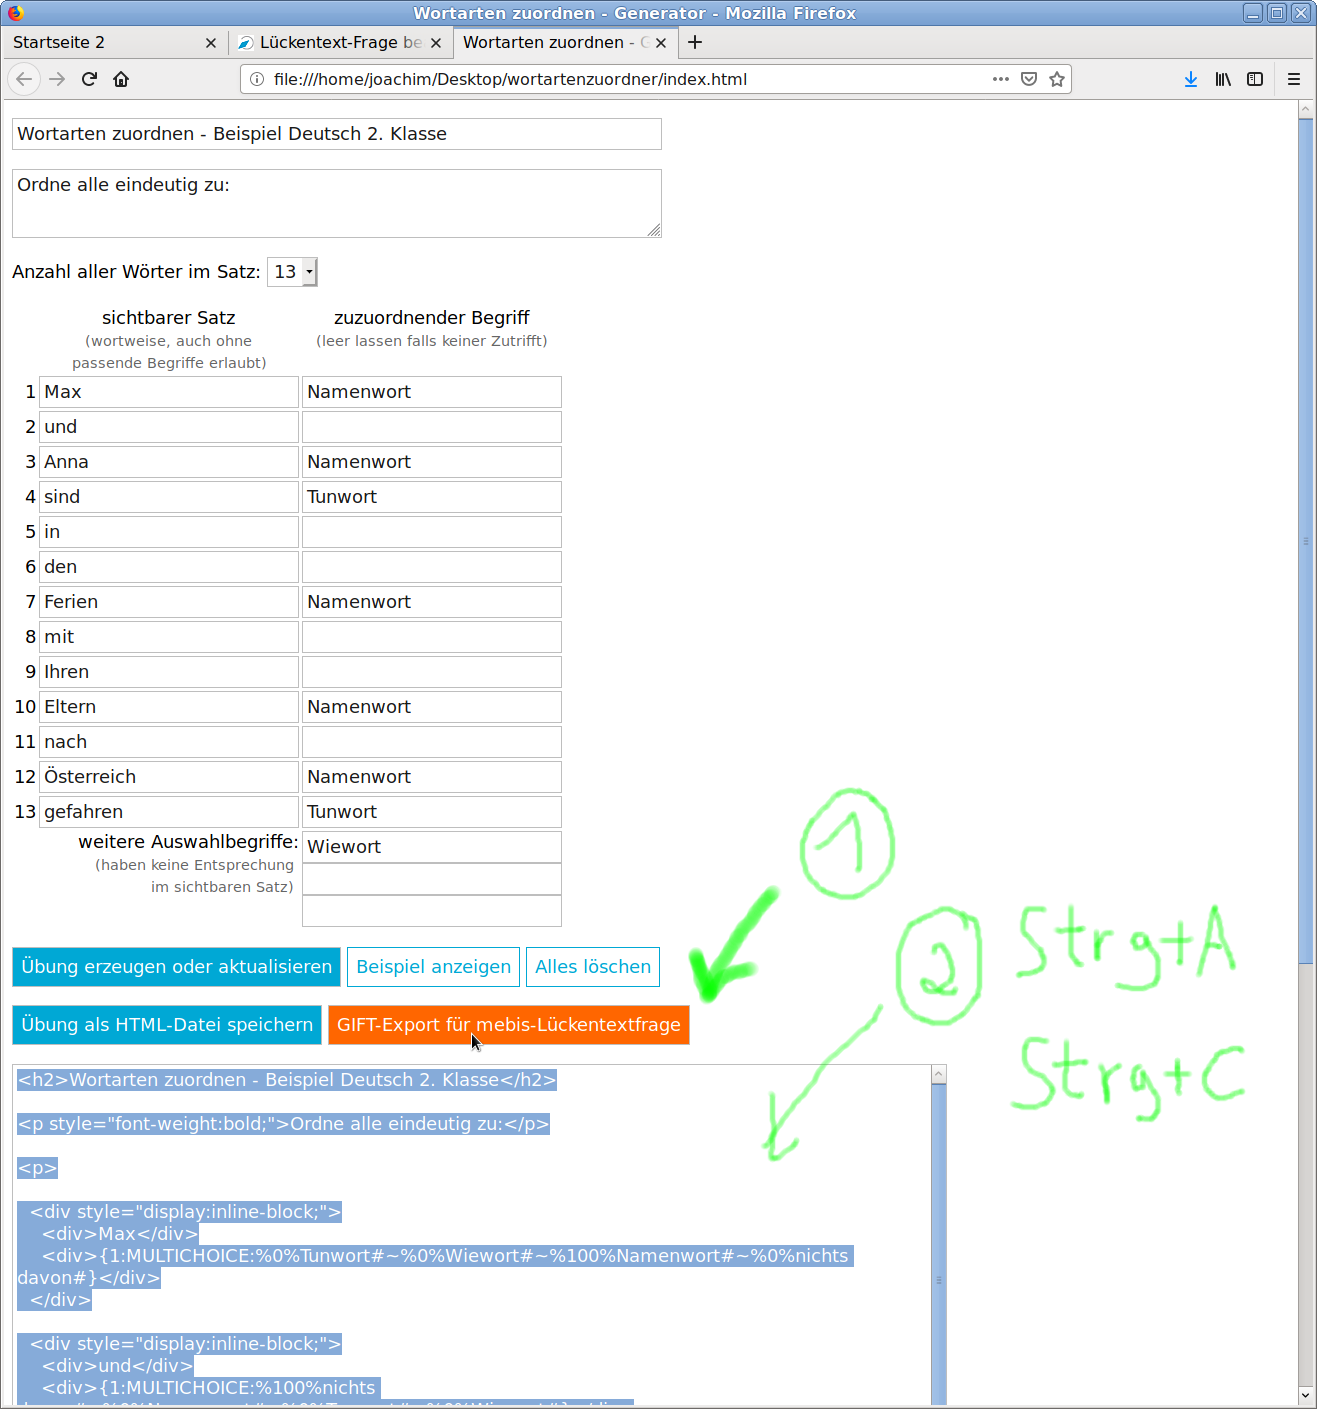Screen dimensions: 1317x1409
Task: Open the Firefox hamburger menu
Action: 1293,79
